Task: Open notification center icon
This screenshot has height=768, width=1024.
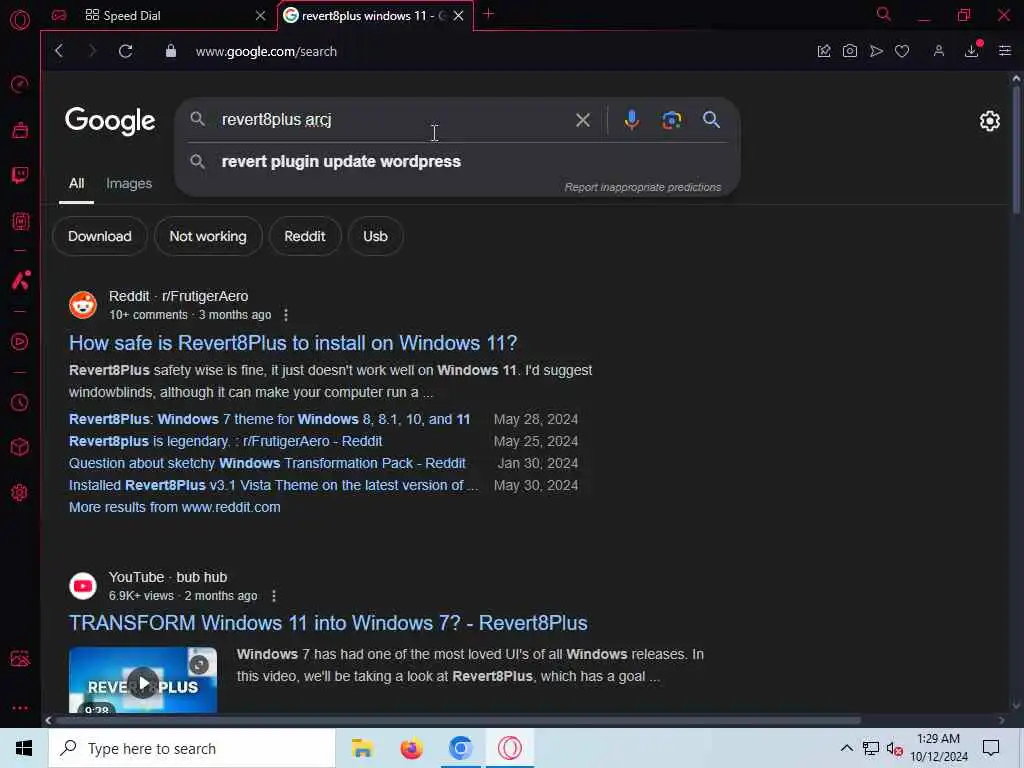Action: 991,748
